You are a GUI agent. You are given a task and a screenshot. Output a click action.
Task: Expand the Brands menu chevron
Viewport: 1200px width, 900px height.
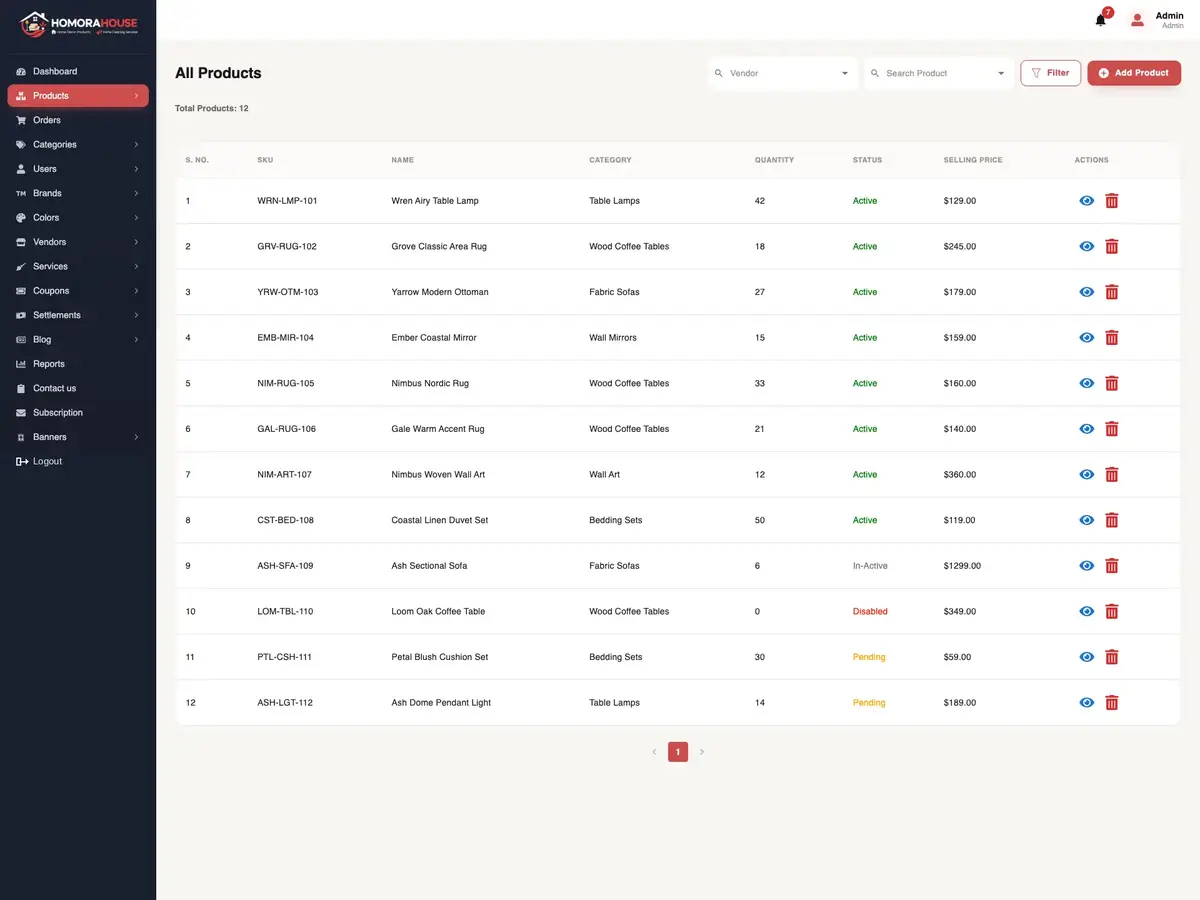136,193
